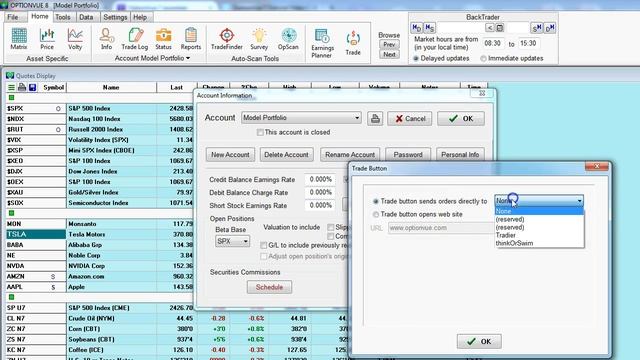This screenshot has width=640, height=360.
Task: Click the Credit Balance Earnings Rate field
Action: (x=320, y=179)
